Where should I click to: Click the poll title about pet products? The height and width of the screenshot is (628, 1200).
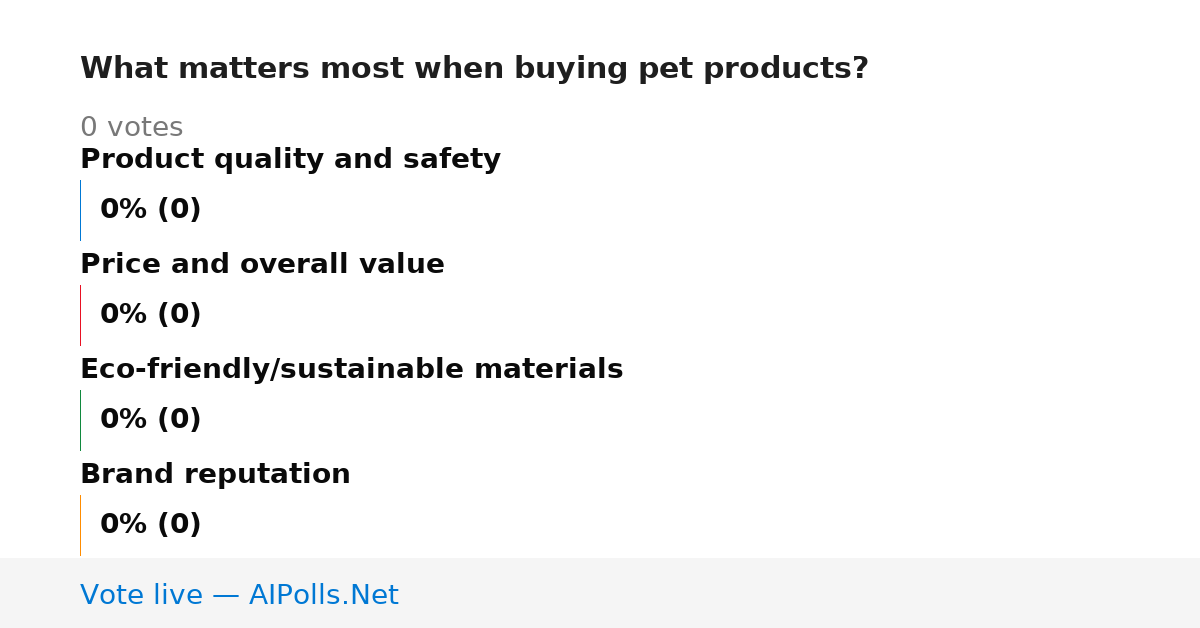pos(474,69)
